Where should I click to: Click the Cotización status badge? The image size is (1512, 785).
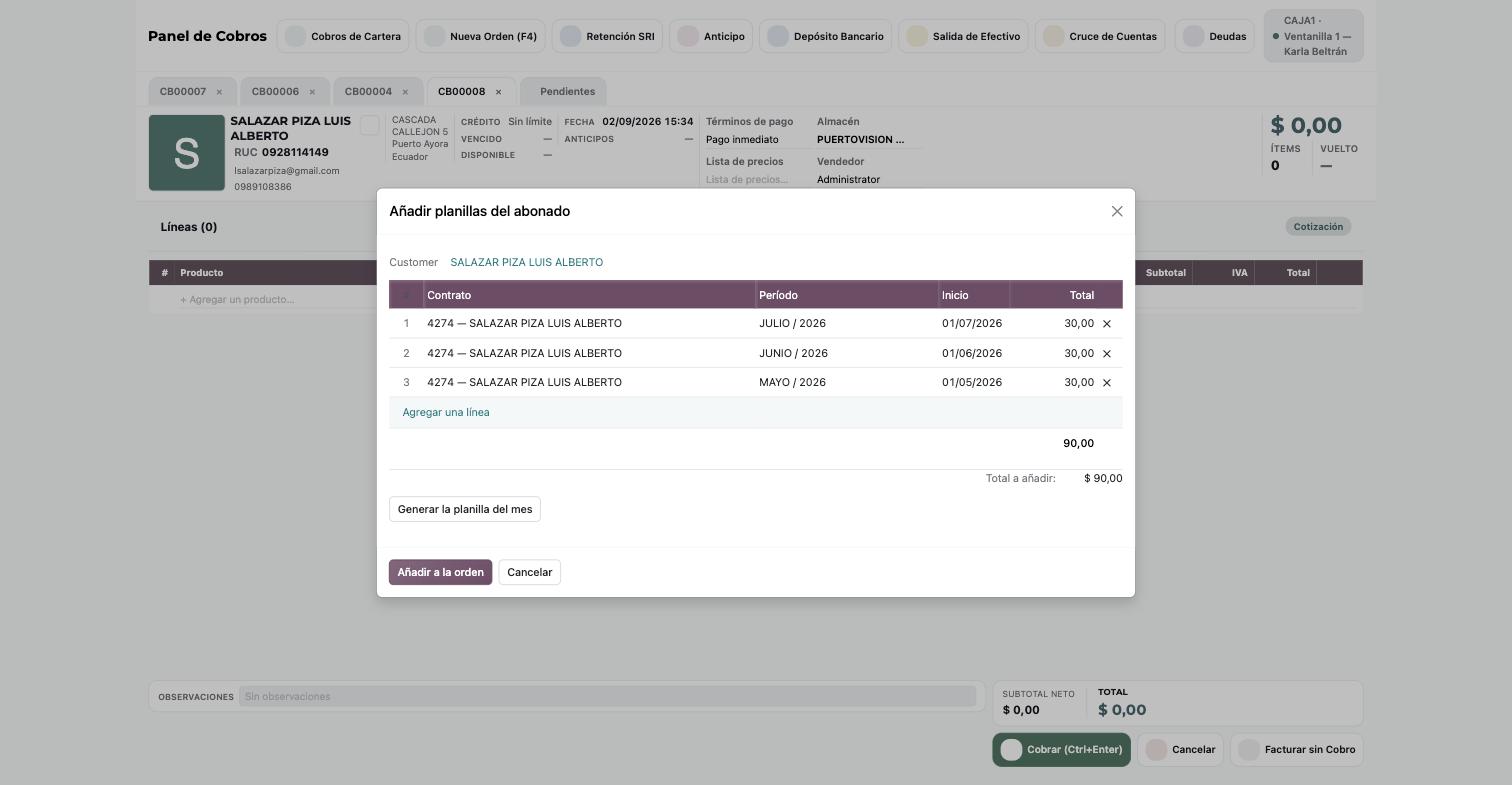[1318, 227]
